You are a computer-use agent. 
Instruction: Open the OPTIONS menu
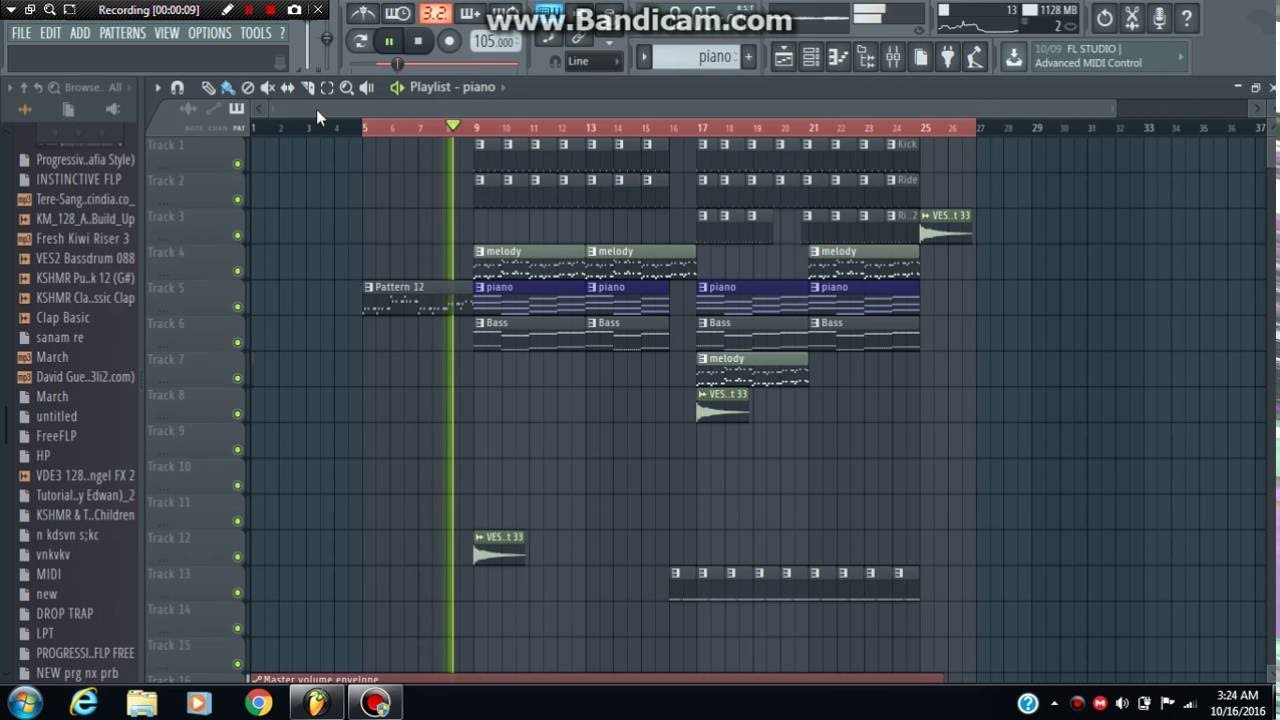click(x=209, y=33)
